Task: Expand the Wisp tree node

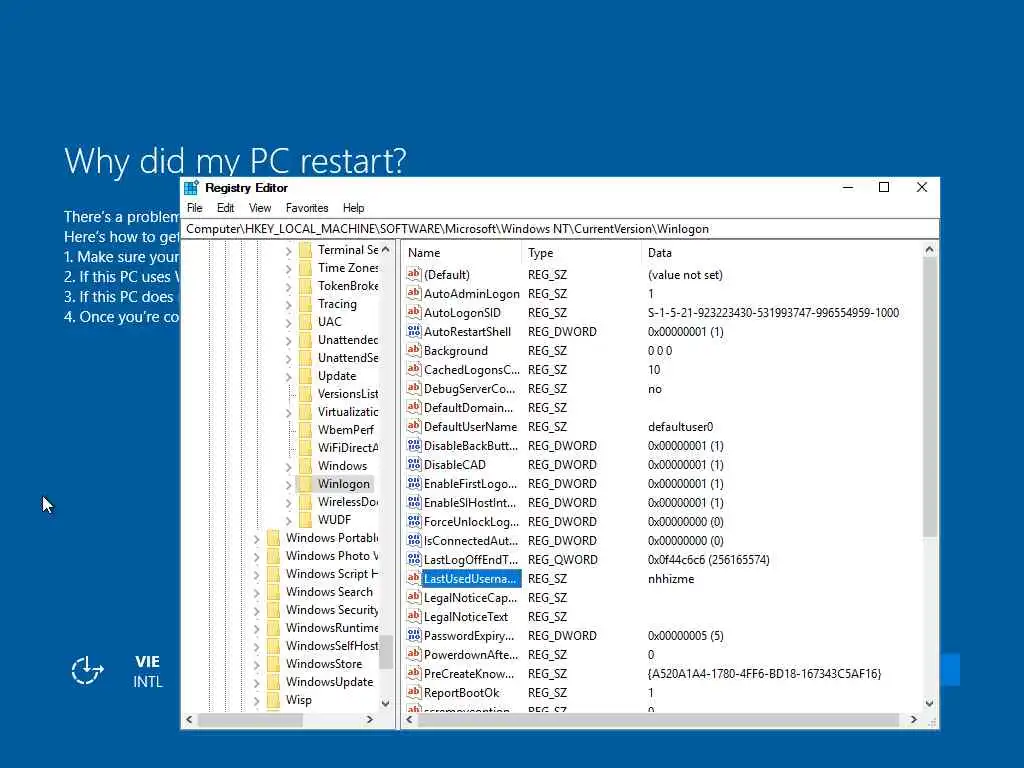Action: click(257, 701)
